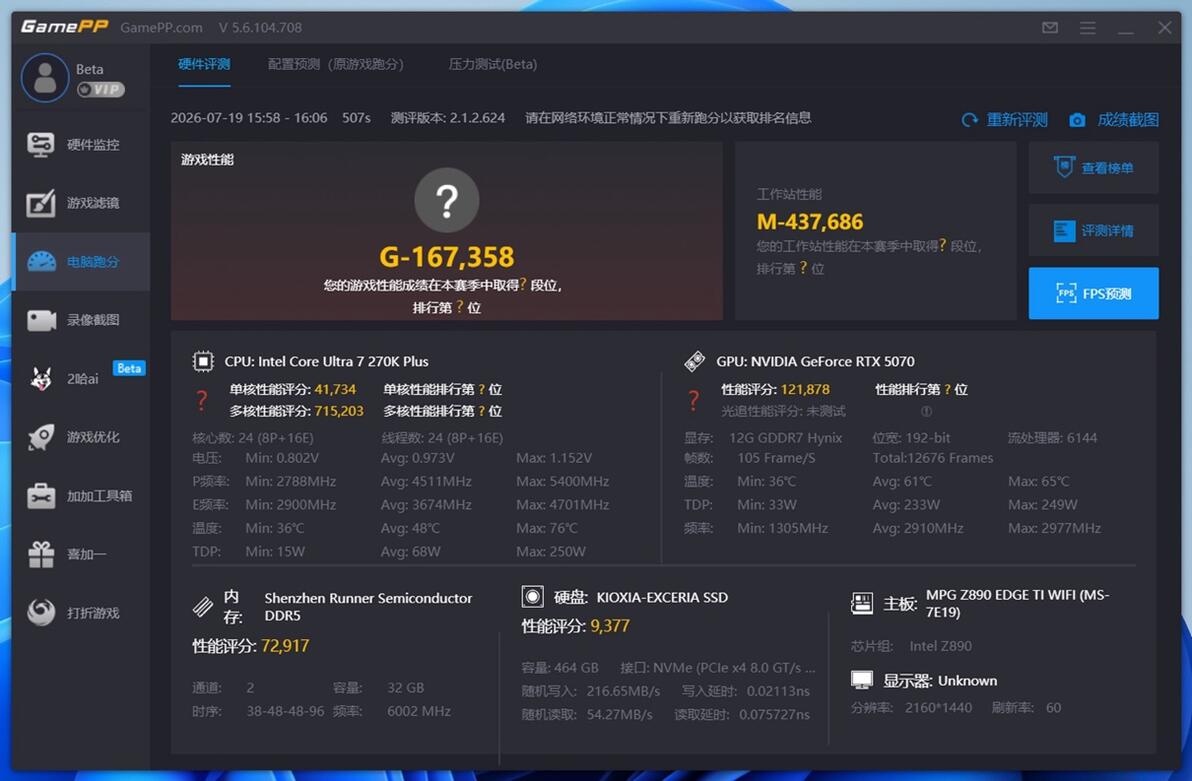
Task: Open the 录像截图 recording and screenshot section
Action: coord(81,320)
